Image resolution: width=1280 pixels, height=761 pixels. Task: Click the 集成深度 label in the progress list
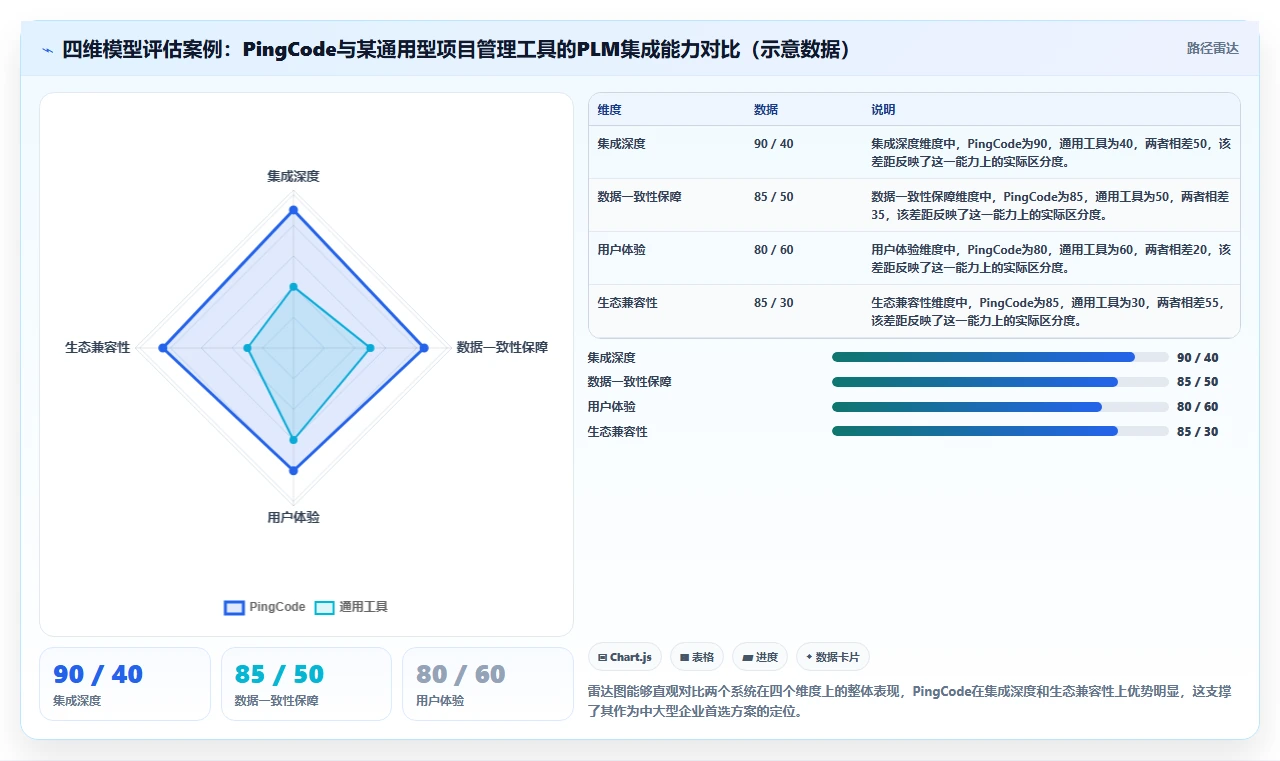click(611, 358)
